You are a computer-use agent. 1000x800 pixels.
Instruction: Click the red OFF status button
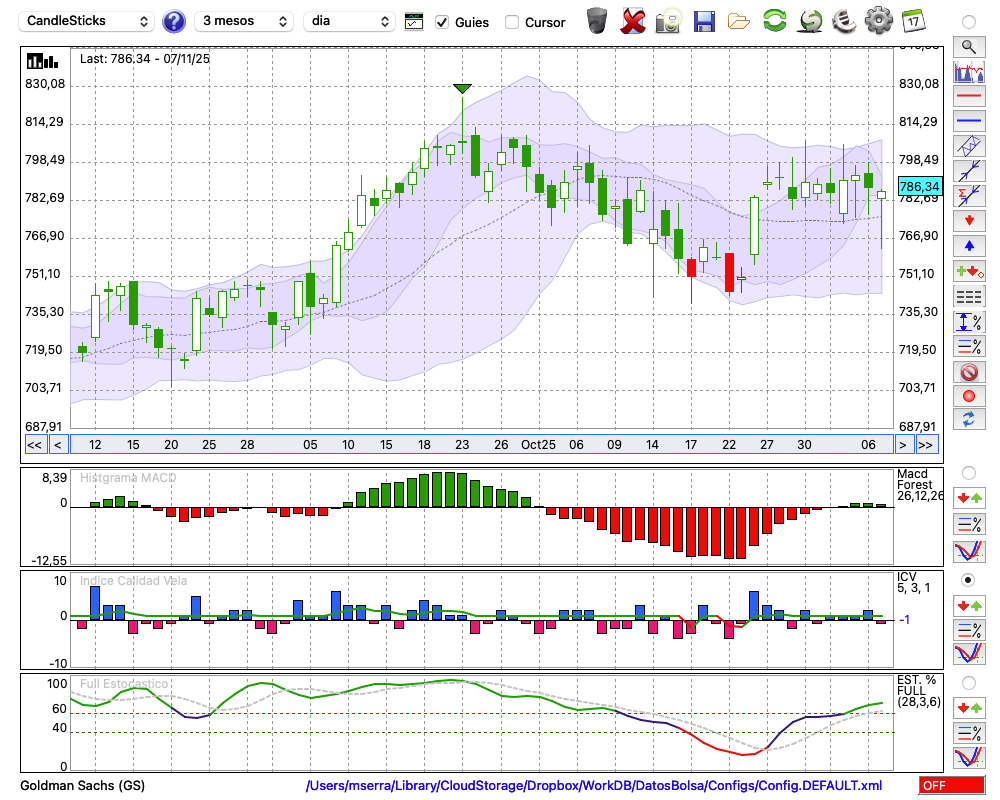pyautogui.click(x=951, y=786)
